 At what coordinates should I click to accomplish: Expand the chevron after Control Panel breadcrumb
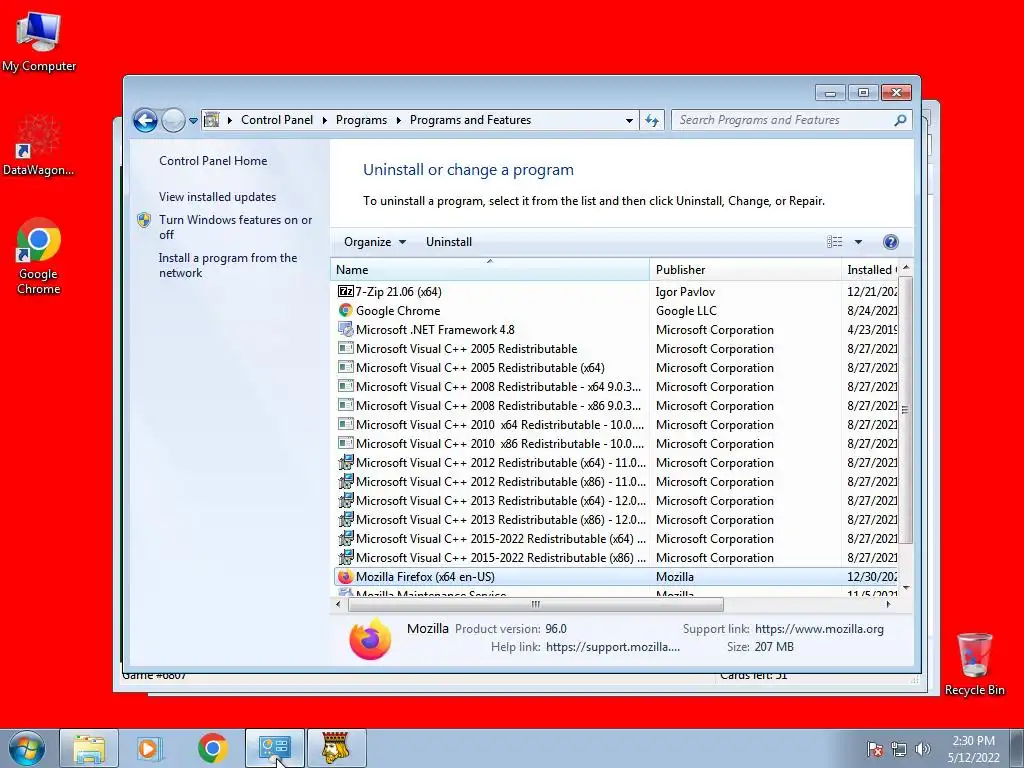click(325, 120)
